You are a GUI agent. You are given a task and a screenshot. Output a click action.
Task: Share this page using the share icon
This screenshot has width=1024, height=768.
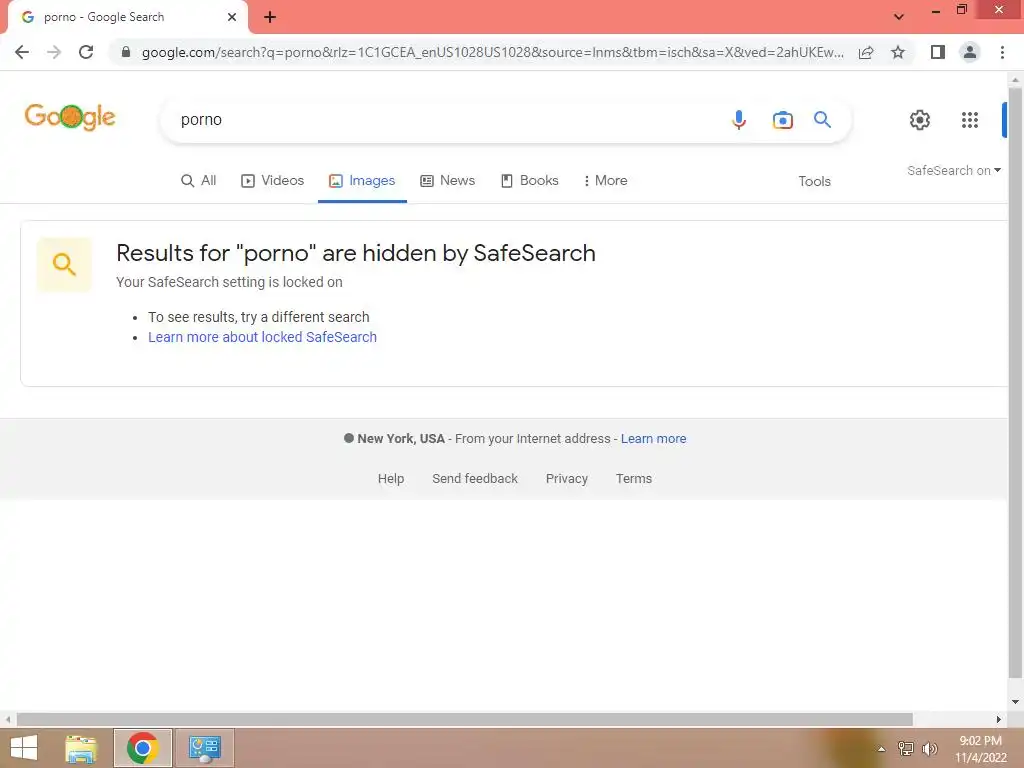click(x=866, y=52)
